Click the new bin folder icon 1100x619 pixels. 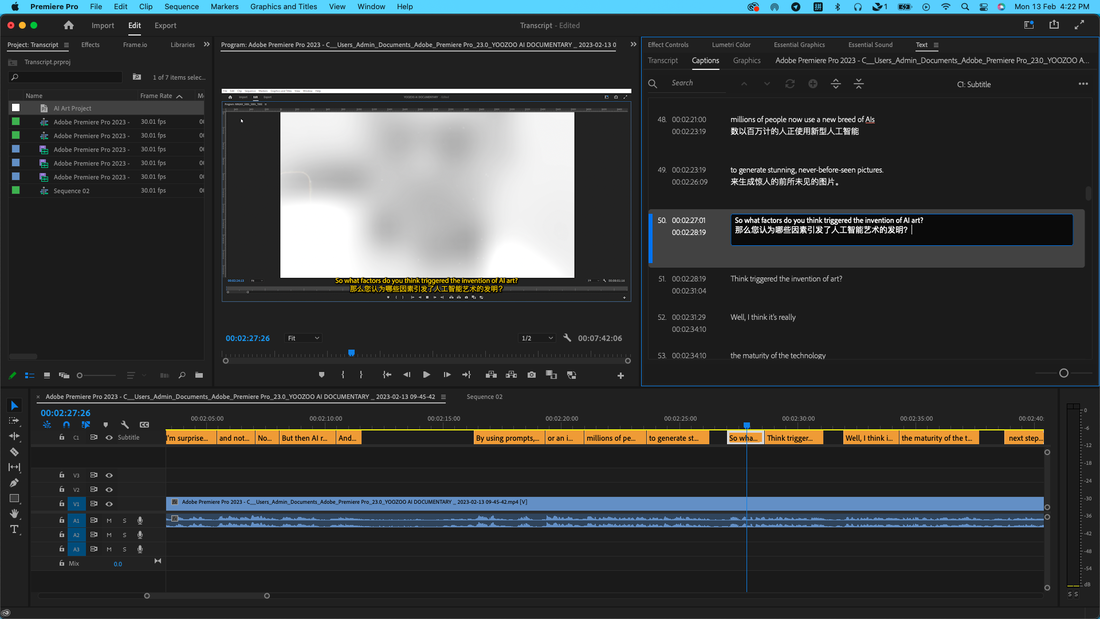[x=199, y=375]
